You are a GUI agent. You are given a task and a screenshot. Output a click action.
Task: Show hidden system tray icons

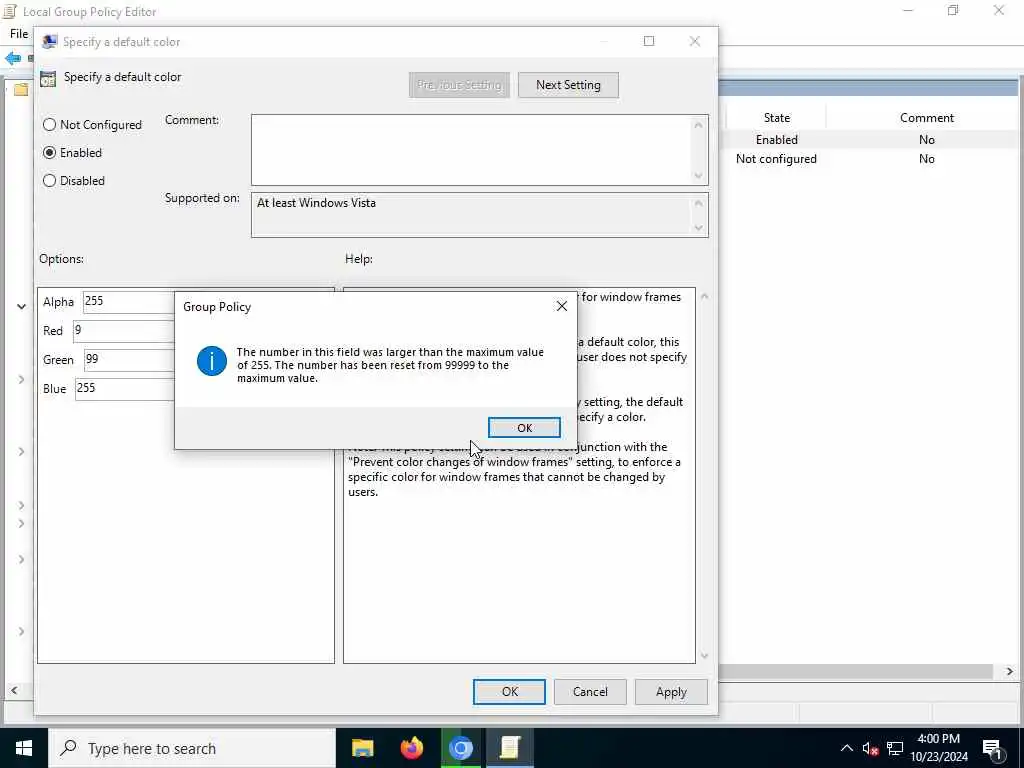coord(846,748)
